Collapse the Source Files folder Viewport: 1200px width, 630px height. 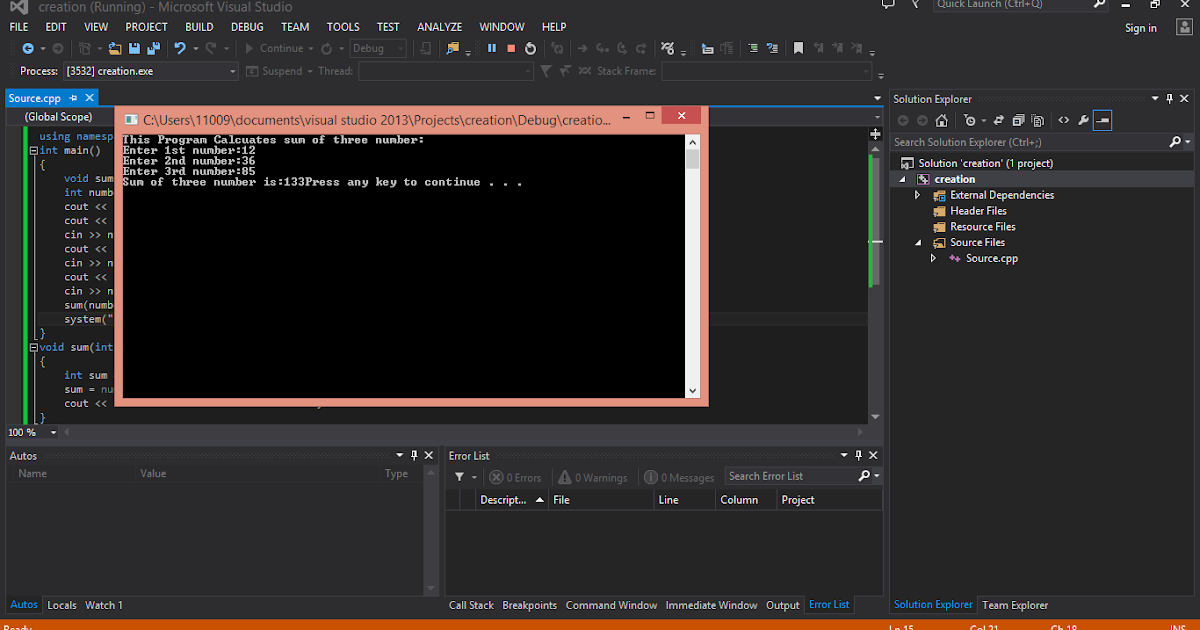(x=918, y=242)
